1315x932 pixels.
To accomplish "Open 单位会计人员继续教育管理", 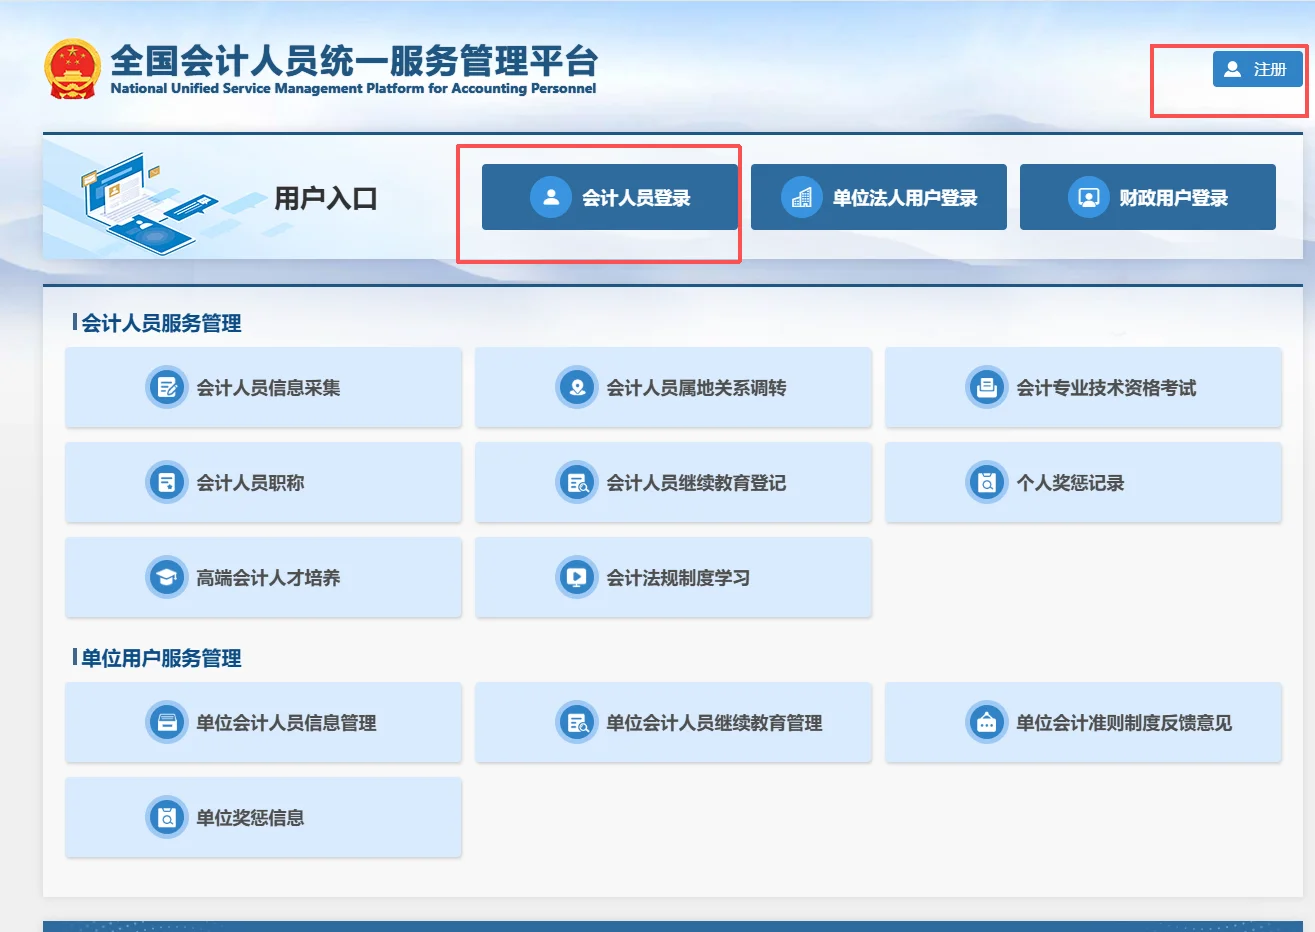I will click(673, 722).
